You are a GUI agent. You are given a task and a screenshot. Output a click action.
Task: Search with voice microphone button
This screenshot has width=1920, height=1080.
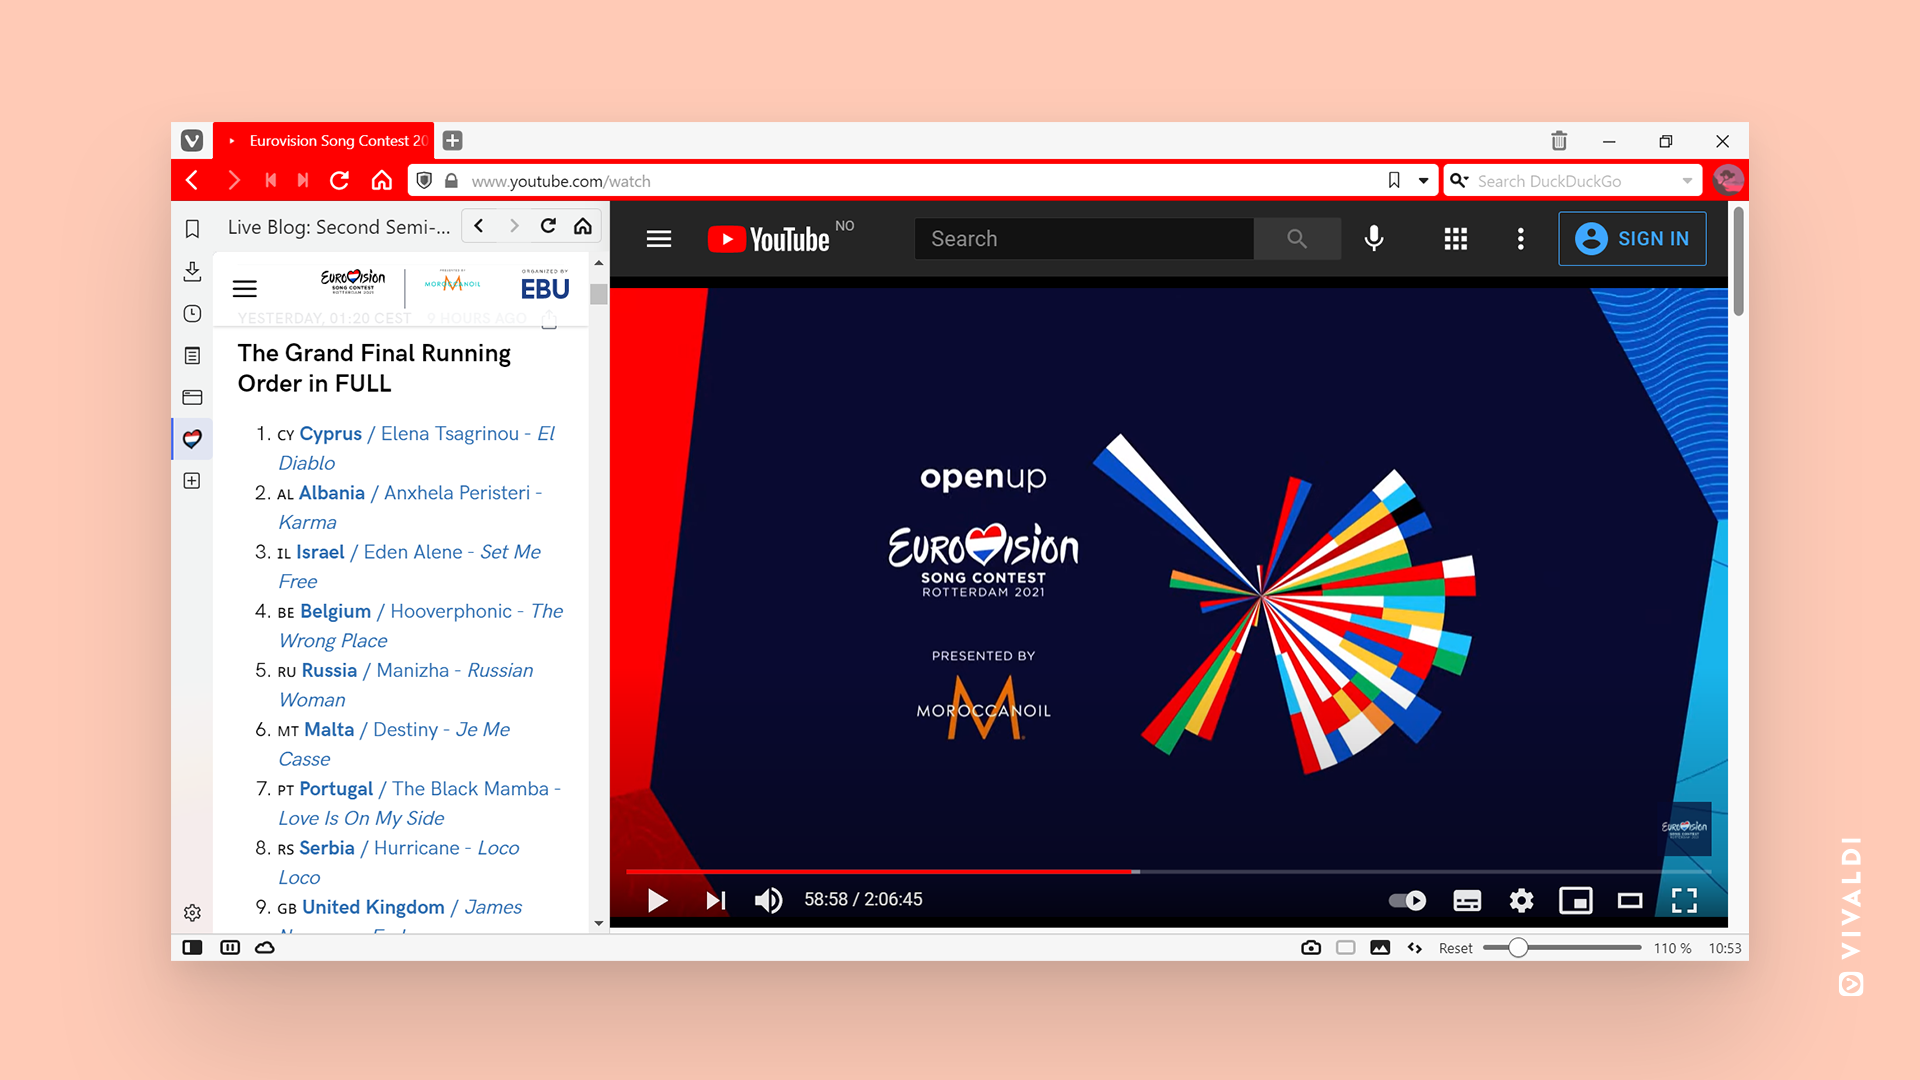coord(1374,238)
